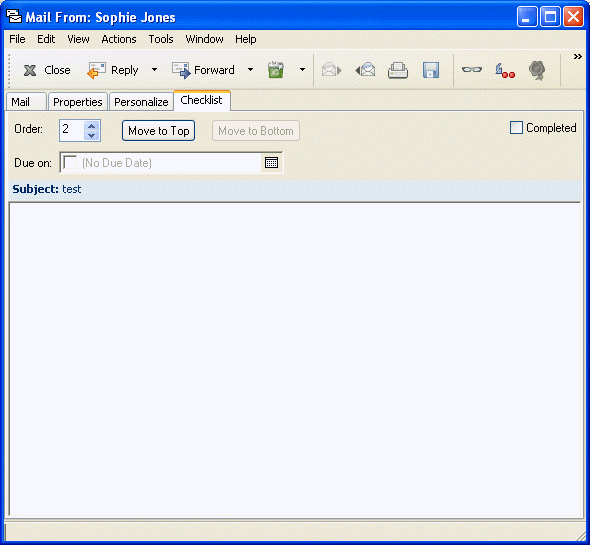The width and height of the screenshot is (590, 545).
Task: Select the Checklist tab
Action: pyautogui.click(x=202, y=100)
